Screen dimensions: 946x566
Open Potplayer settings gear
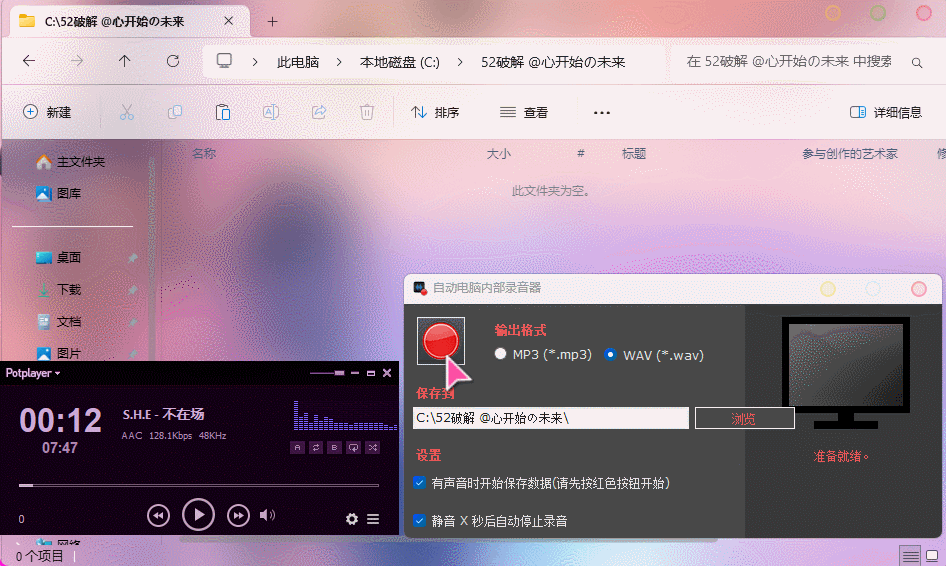click(x=352, y=519)
